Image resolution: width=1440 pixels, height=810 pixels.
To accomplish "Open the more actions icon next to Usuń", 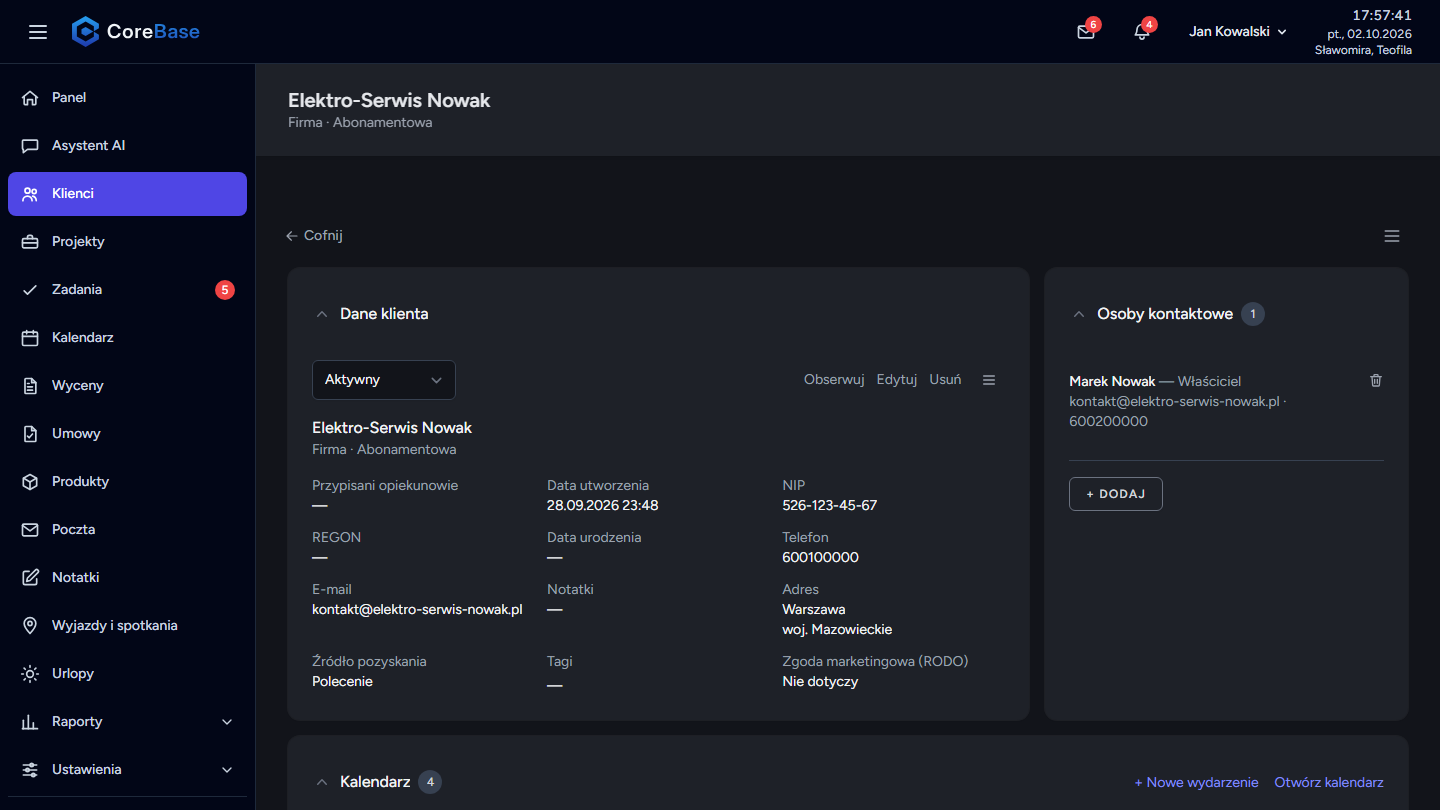I will 989,380.
